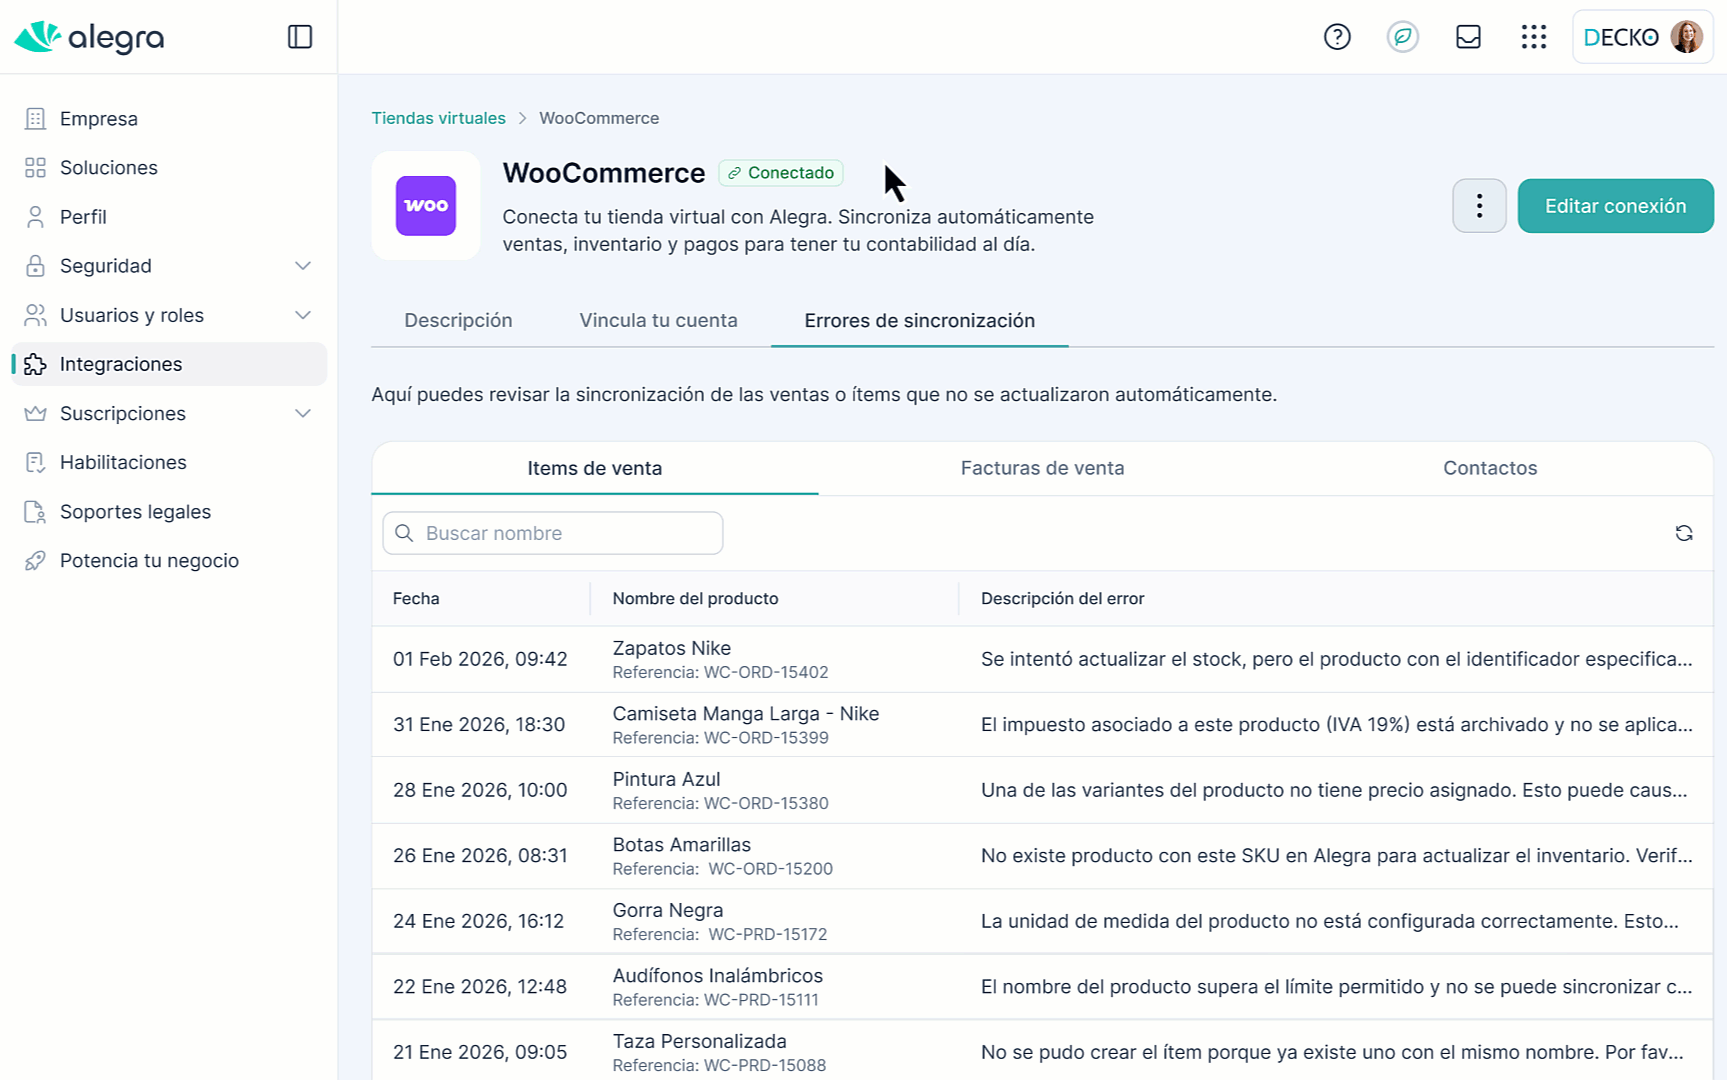Click the date 31 Ene 2026, 18:30

[x=479, y=725]
